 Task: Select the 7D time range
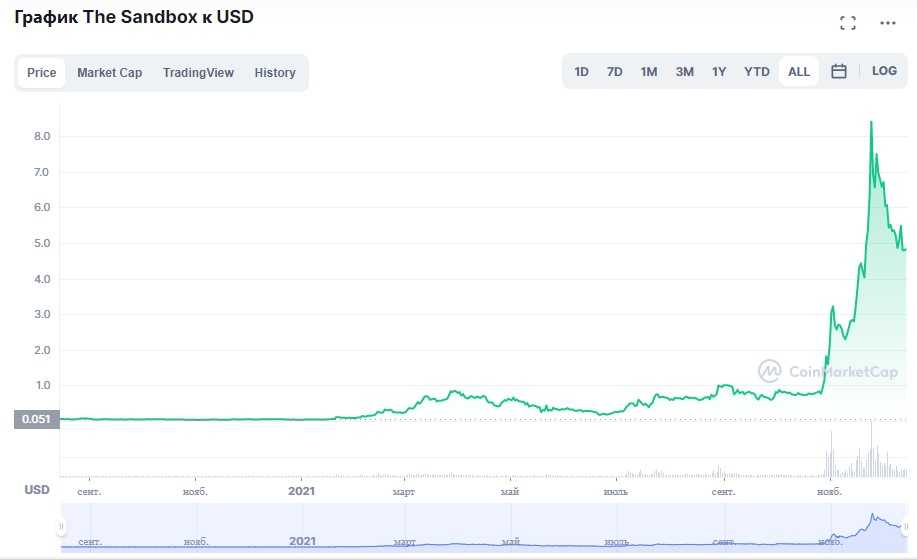click(x=615, y=72)
